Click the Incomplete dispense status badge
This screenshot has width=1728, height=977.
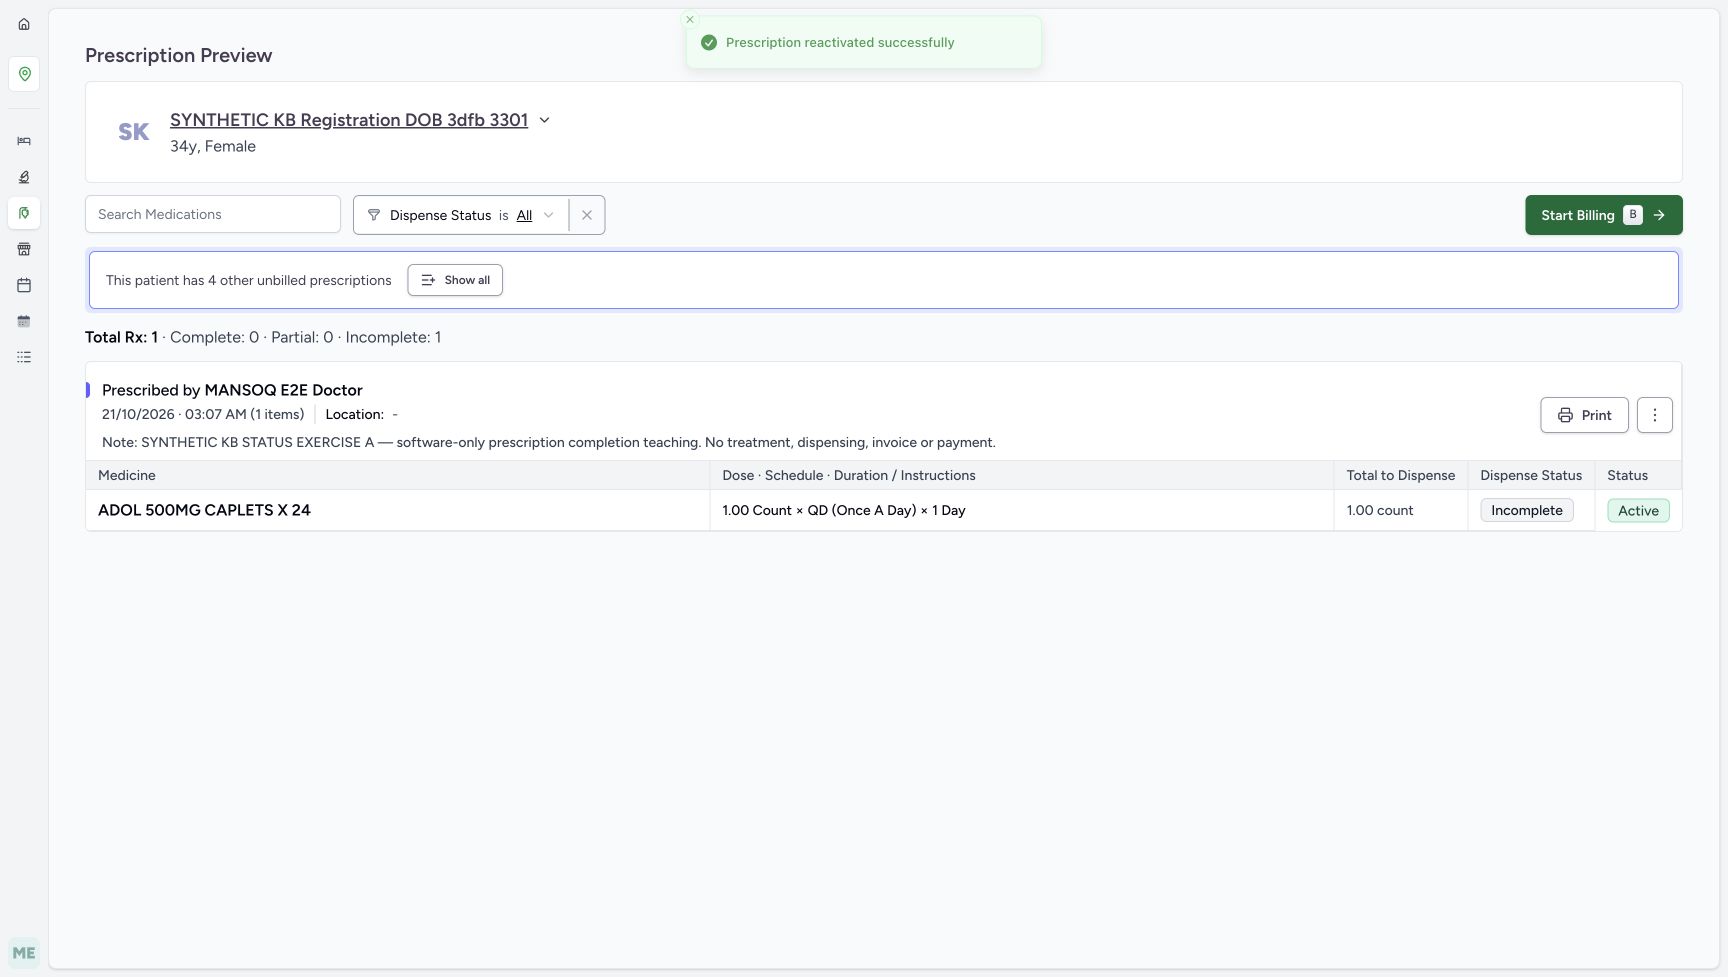click(x=1527, y=510)
